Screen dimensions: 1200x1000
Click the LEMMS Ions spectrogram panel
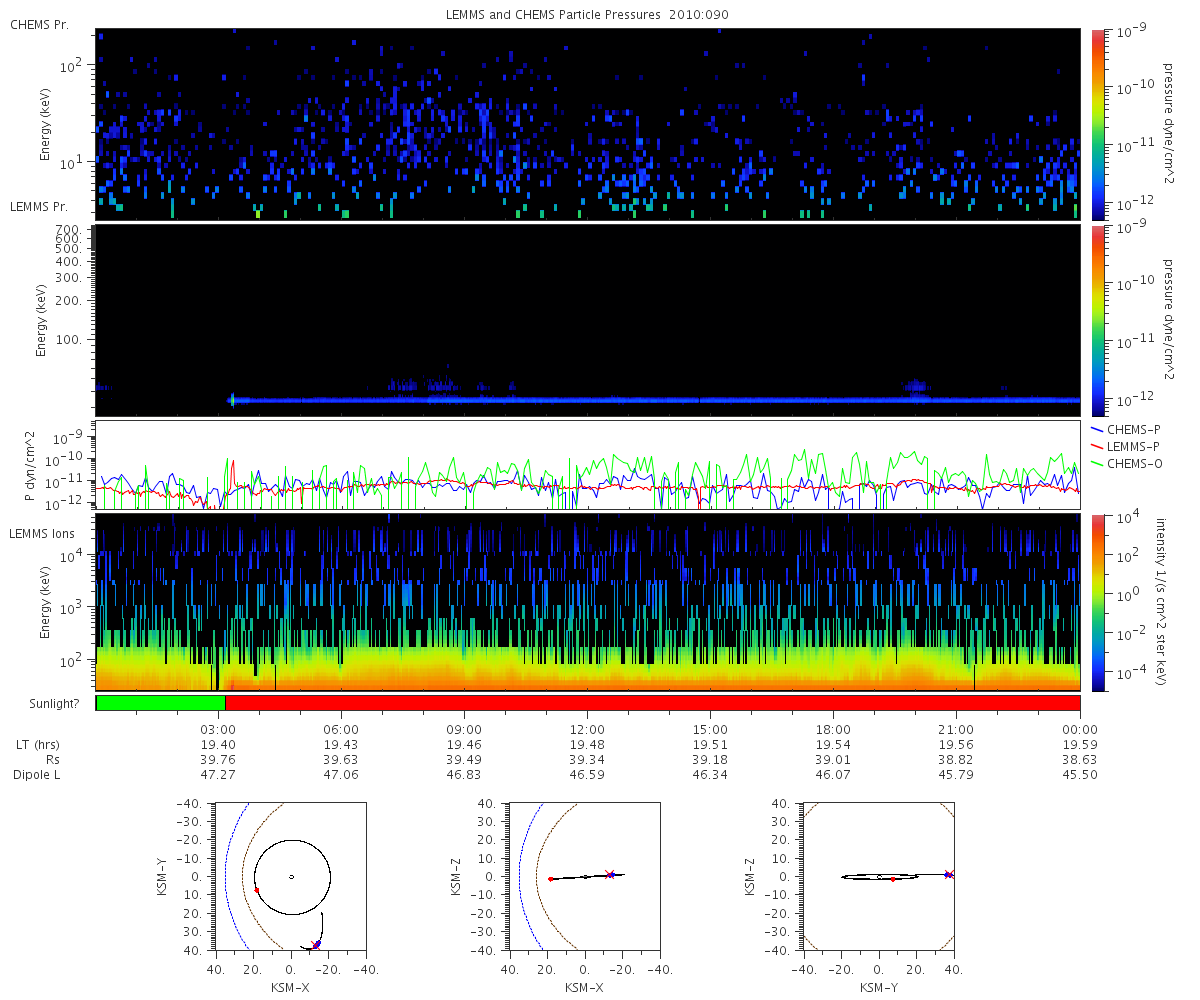(x=588, y=602)
